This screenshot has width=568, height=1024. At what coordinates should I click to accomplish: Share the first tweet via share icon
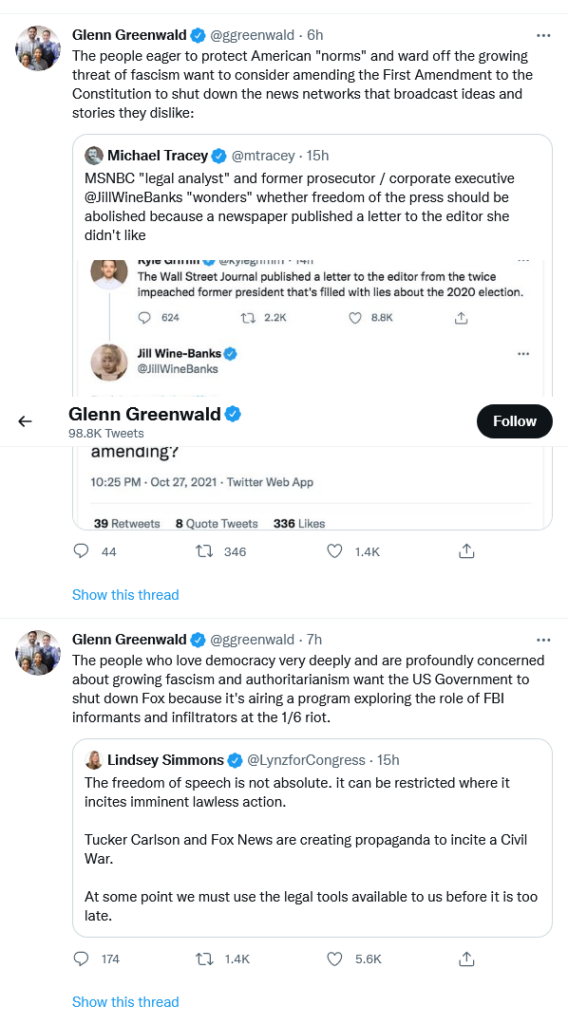click(465, 551)
